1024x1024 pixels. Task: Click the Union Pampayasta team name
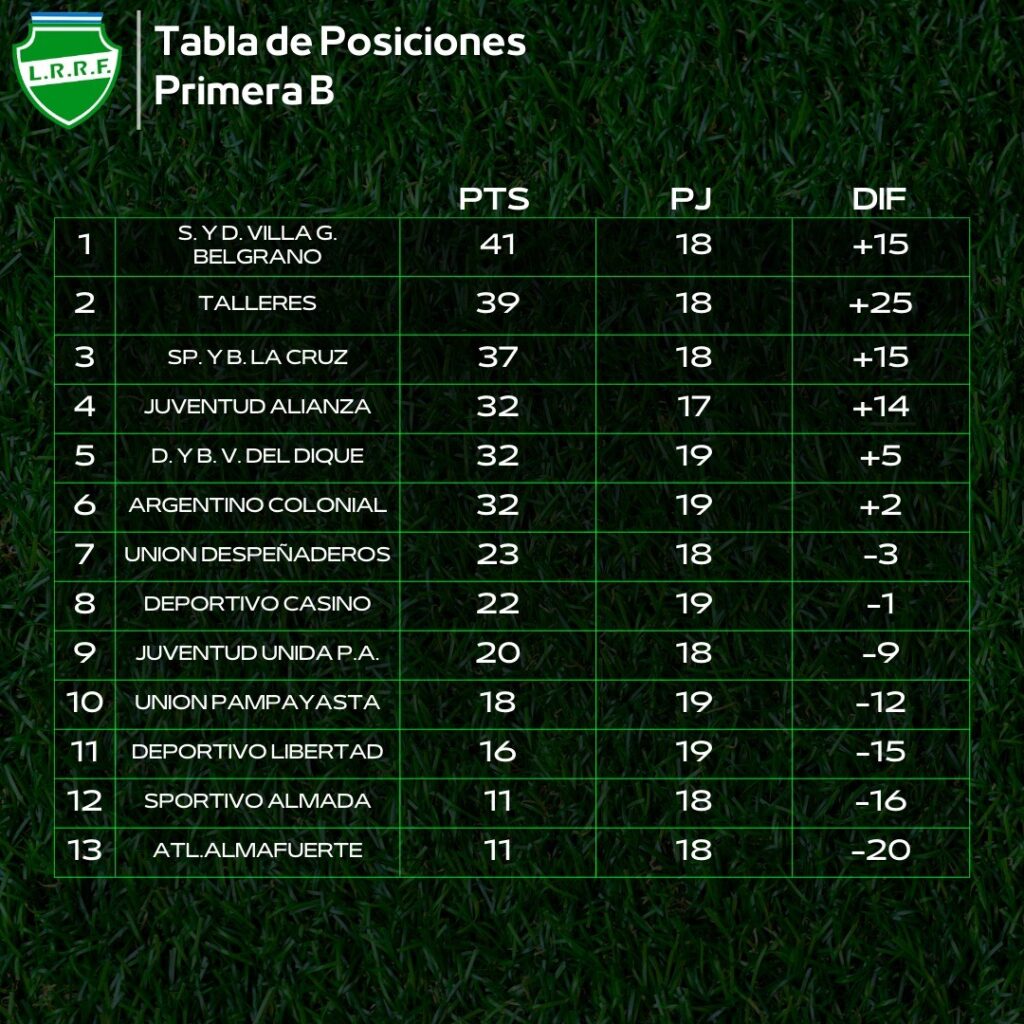point(258,702)
